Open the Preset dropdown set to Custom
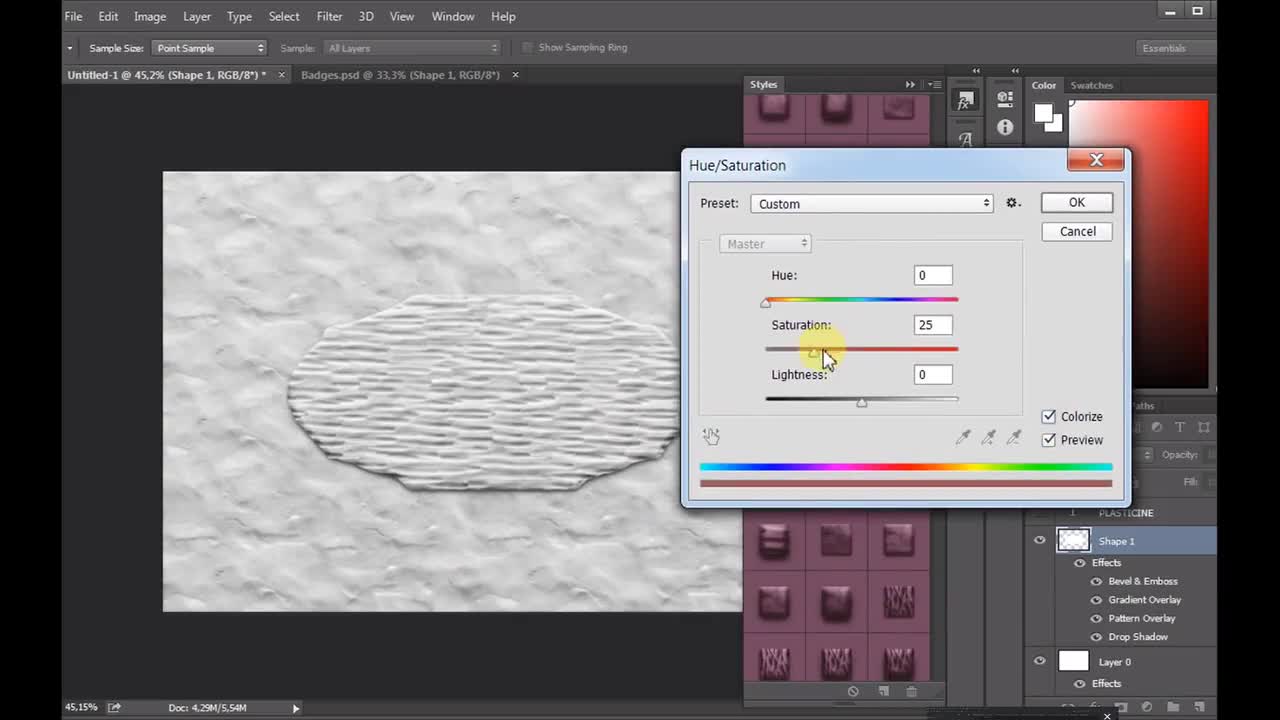Viewport: 1280px width, 720px height. (871, 204)
